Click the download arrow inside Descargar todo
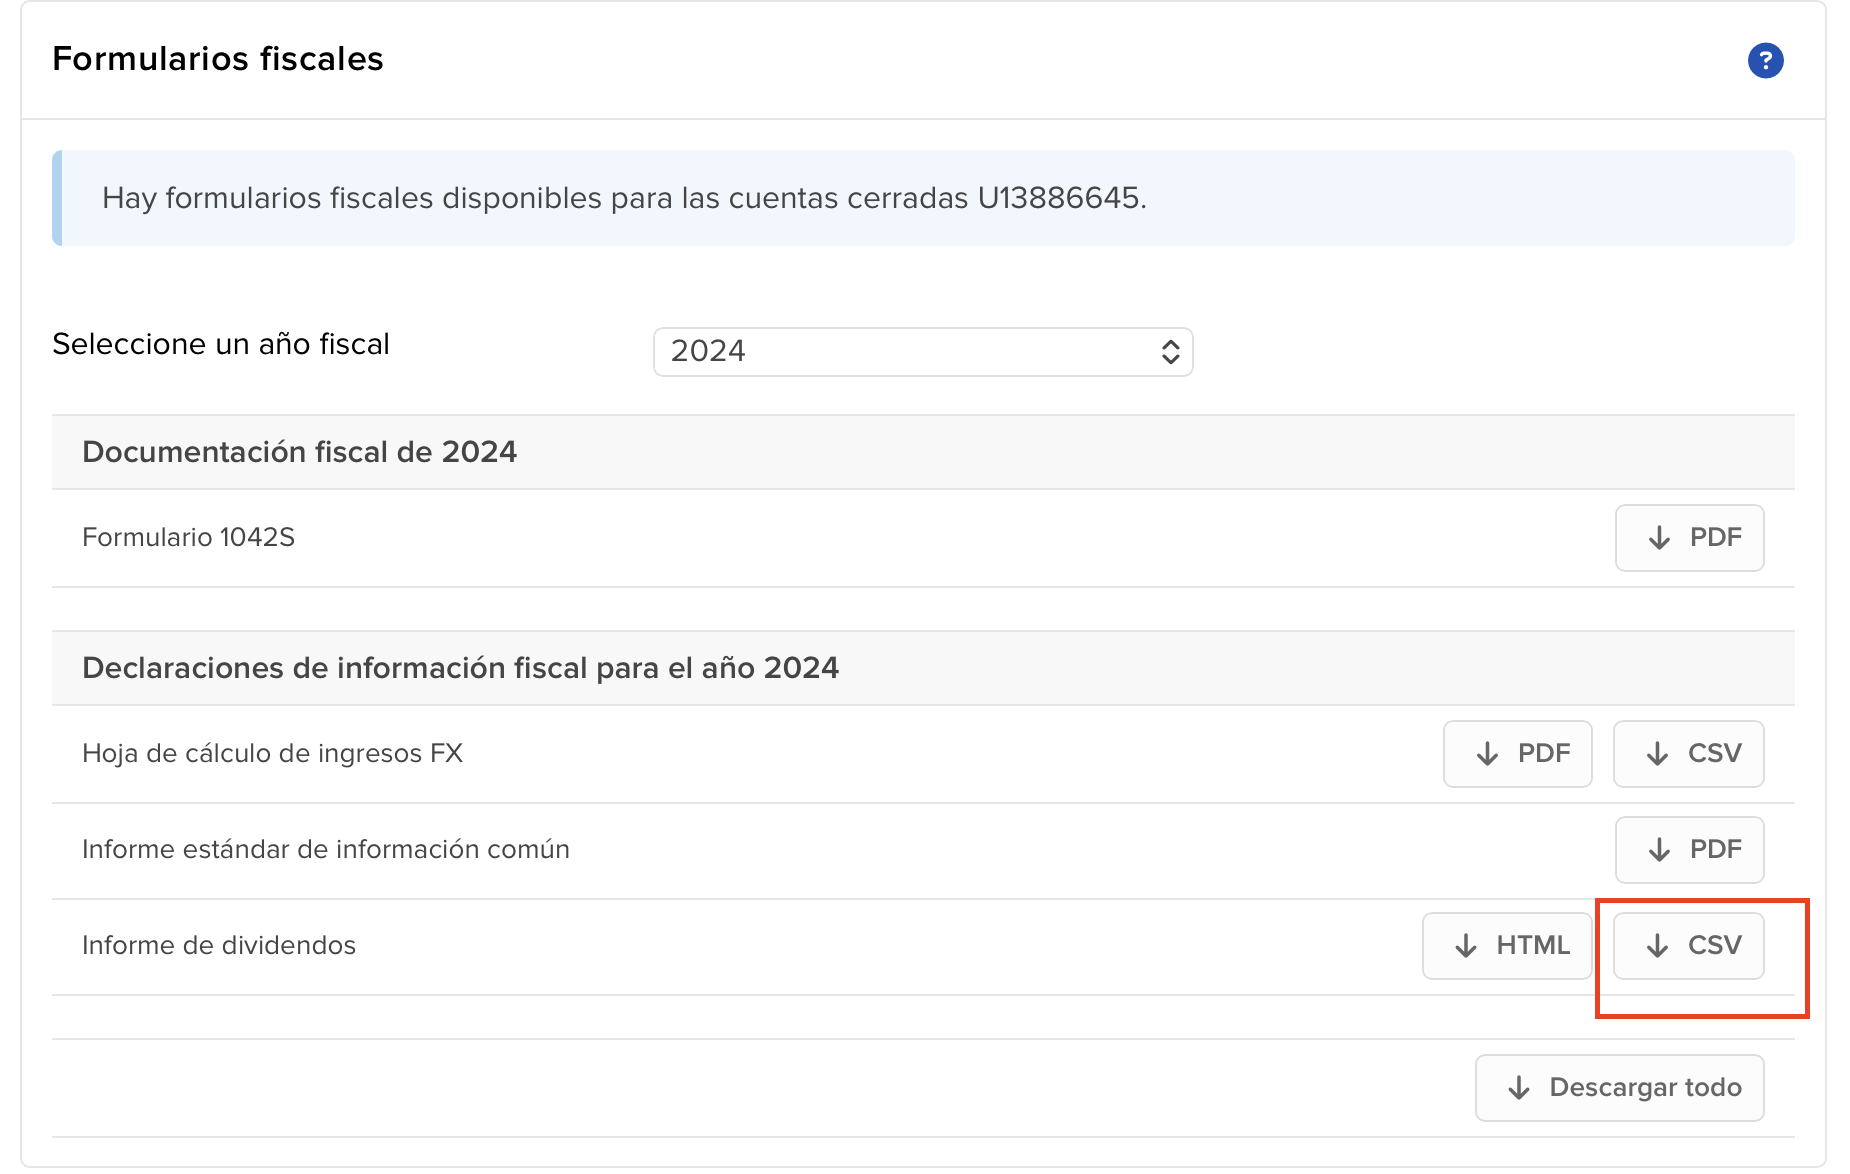The width and height of the screenshot is (1850, 1174). tap(1521, 1088)
